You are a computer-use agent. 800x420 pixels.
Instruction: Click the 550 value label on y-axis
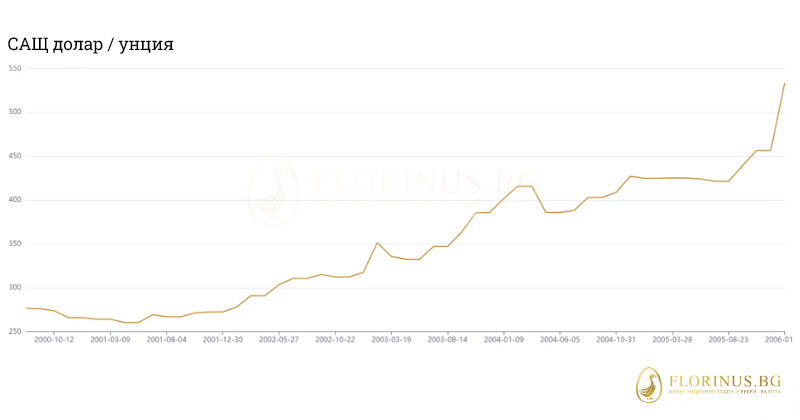15,68
